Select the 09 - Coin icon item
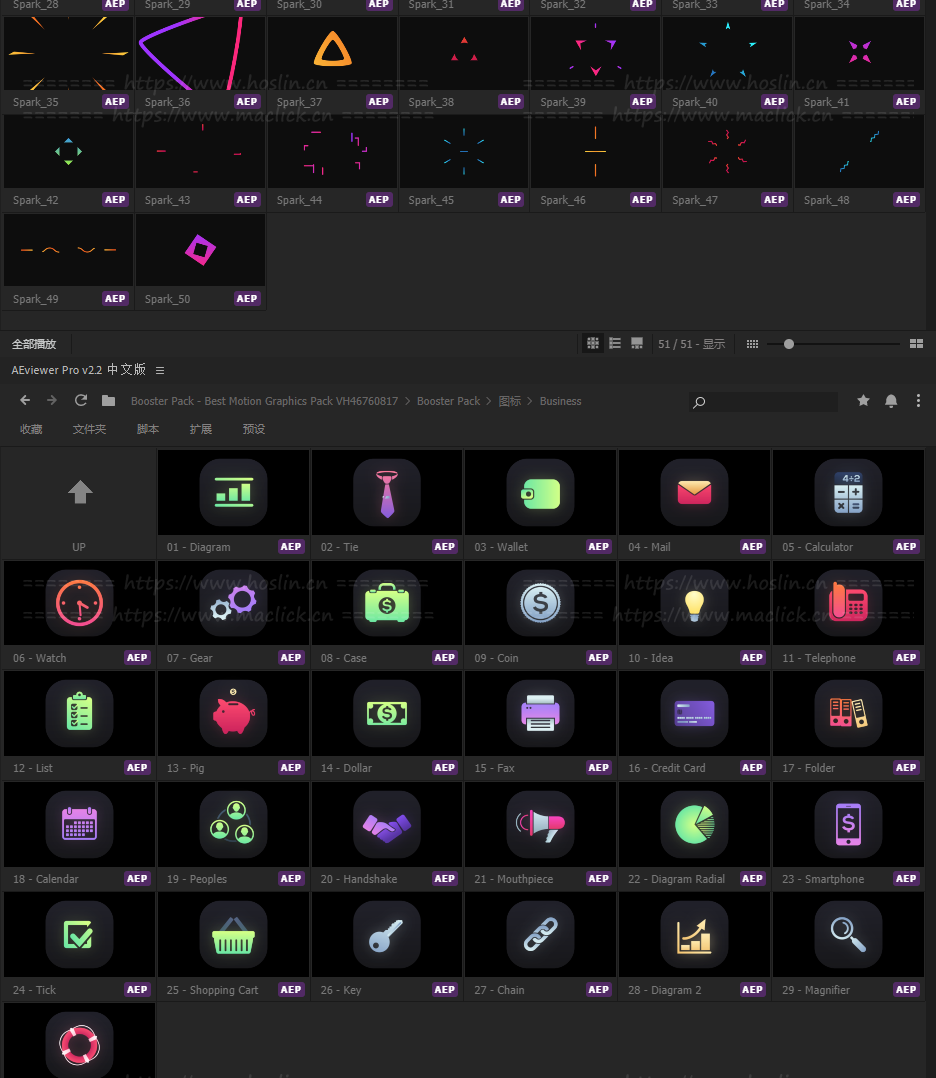Image resolution: width=936 pixels, height=1078 pixels. pyautogui.click(x=541, y=614)
